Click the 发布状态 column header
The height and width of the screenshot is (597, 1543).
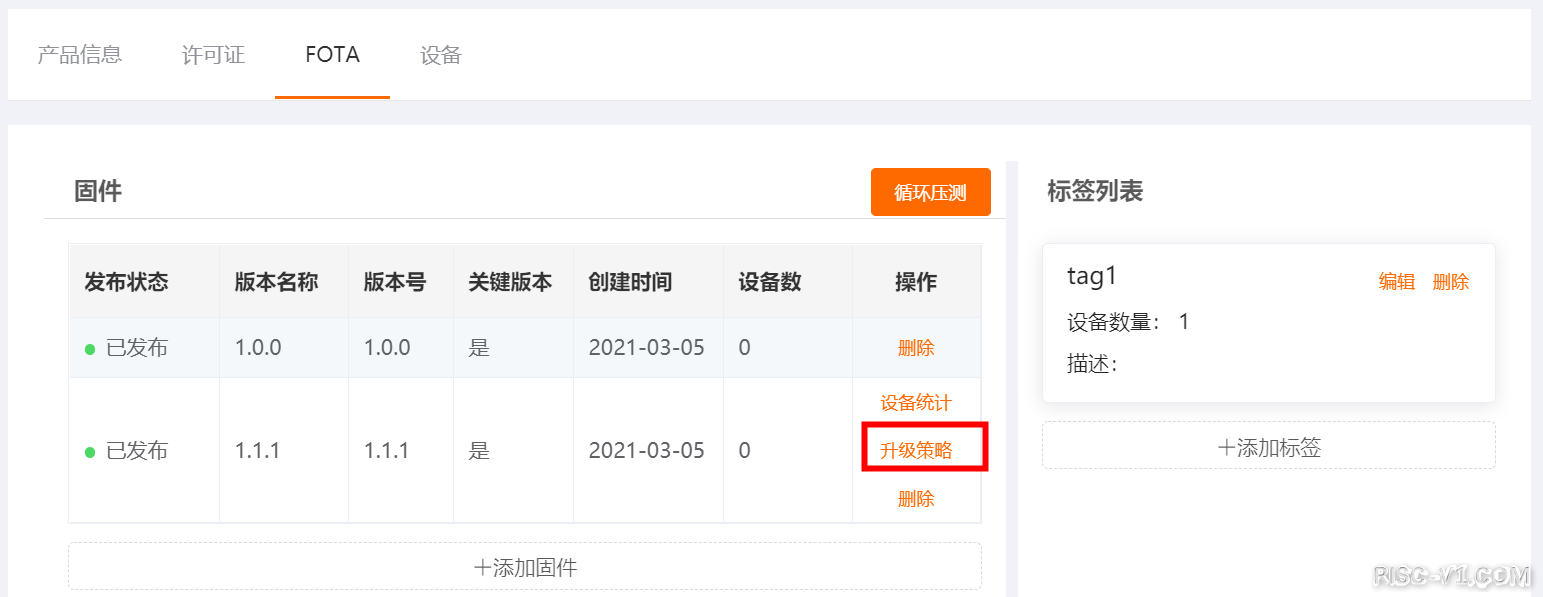click(x=126, y=282)
